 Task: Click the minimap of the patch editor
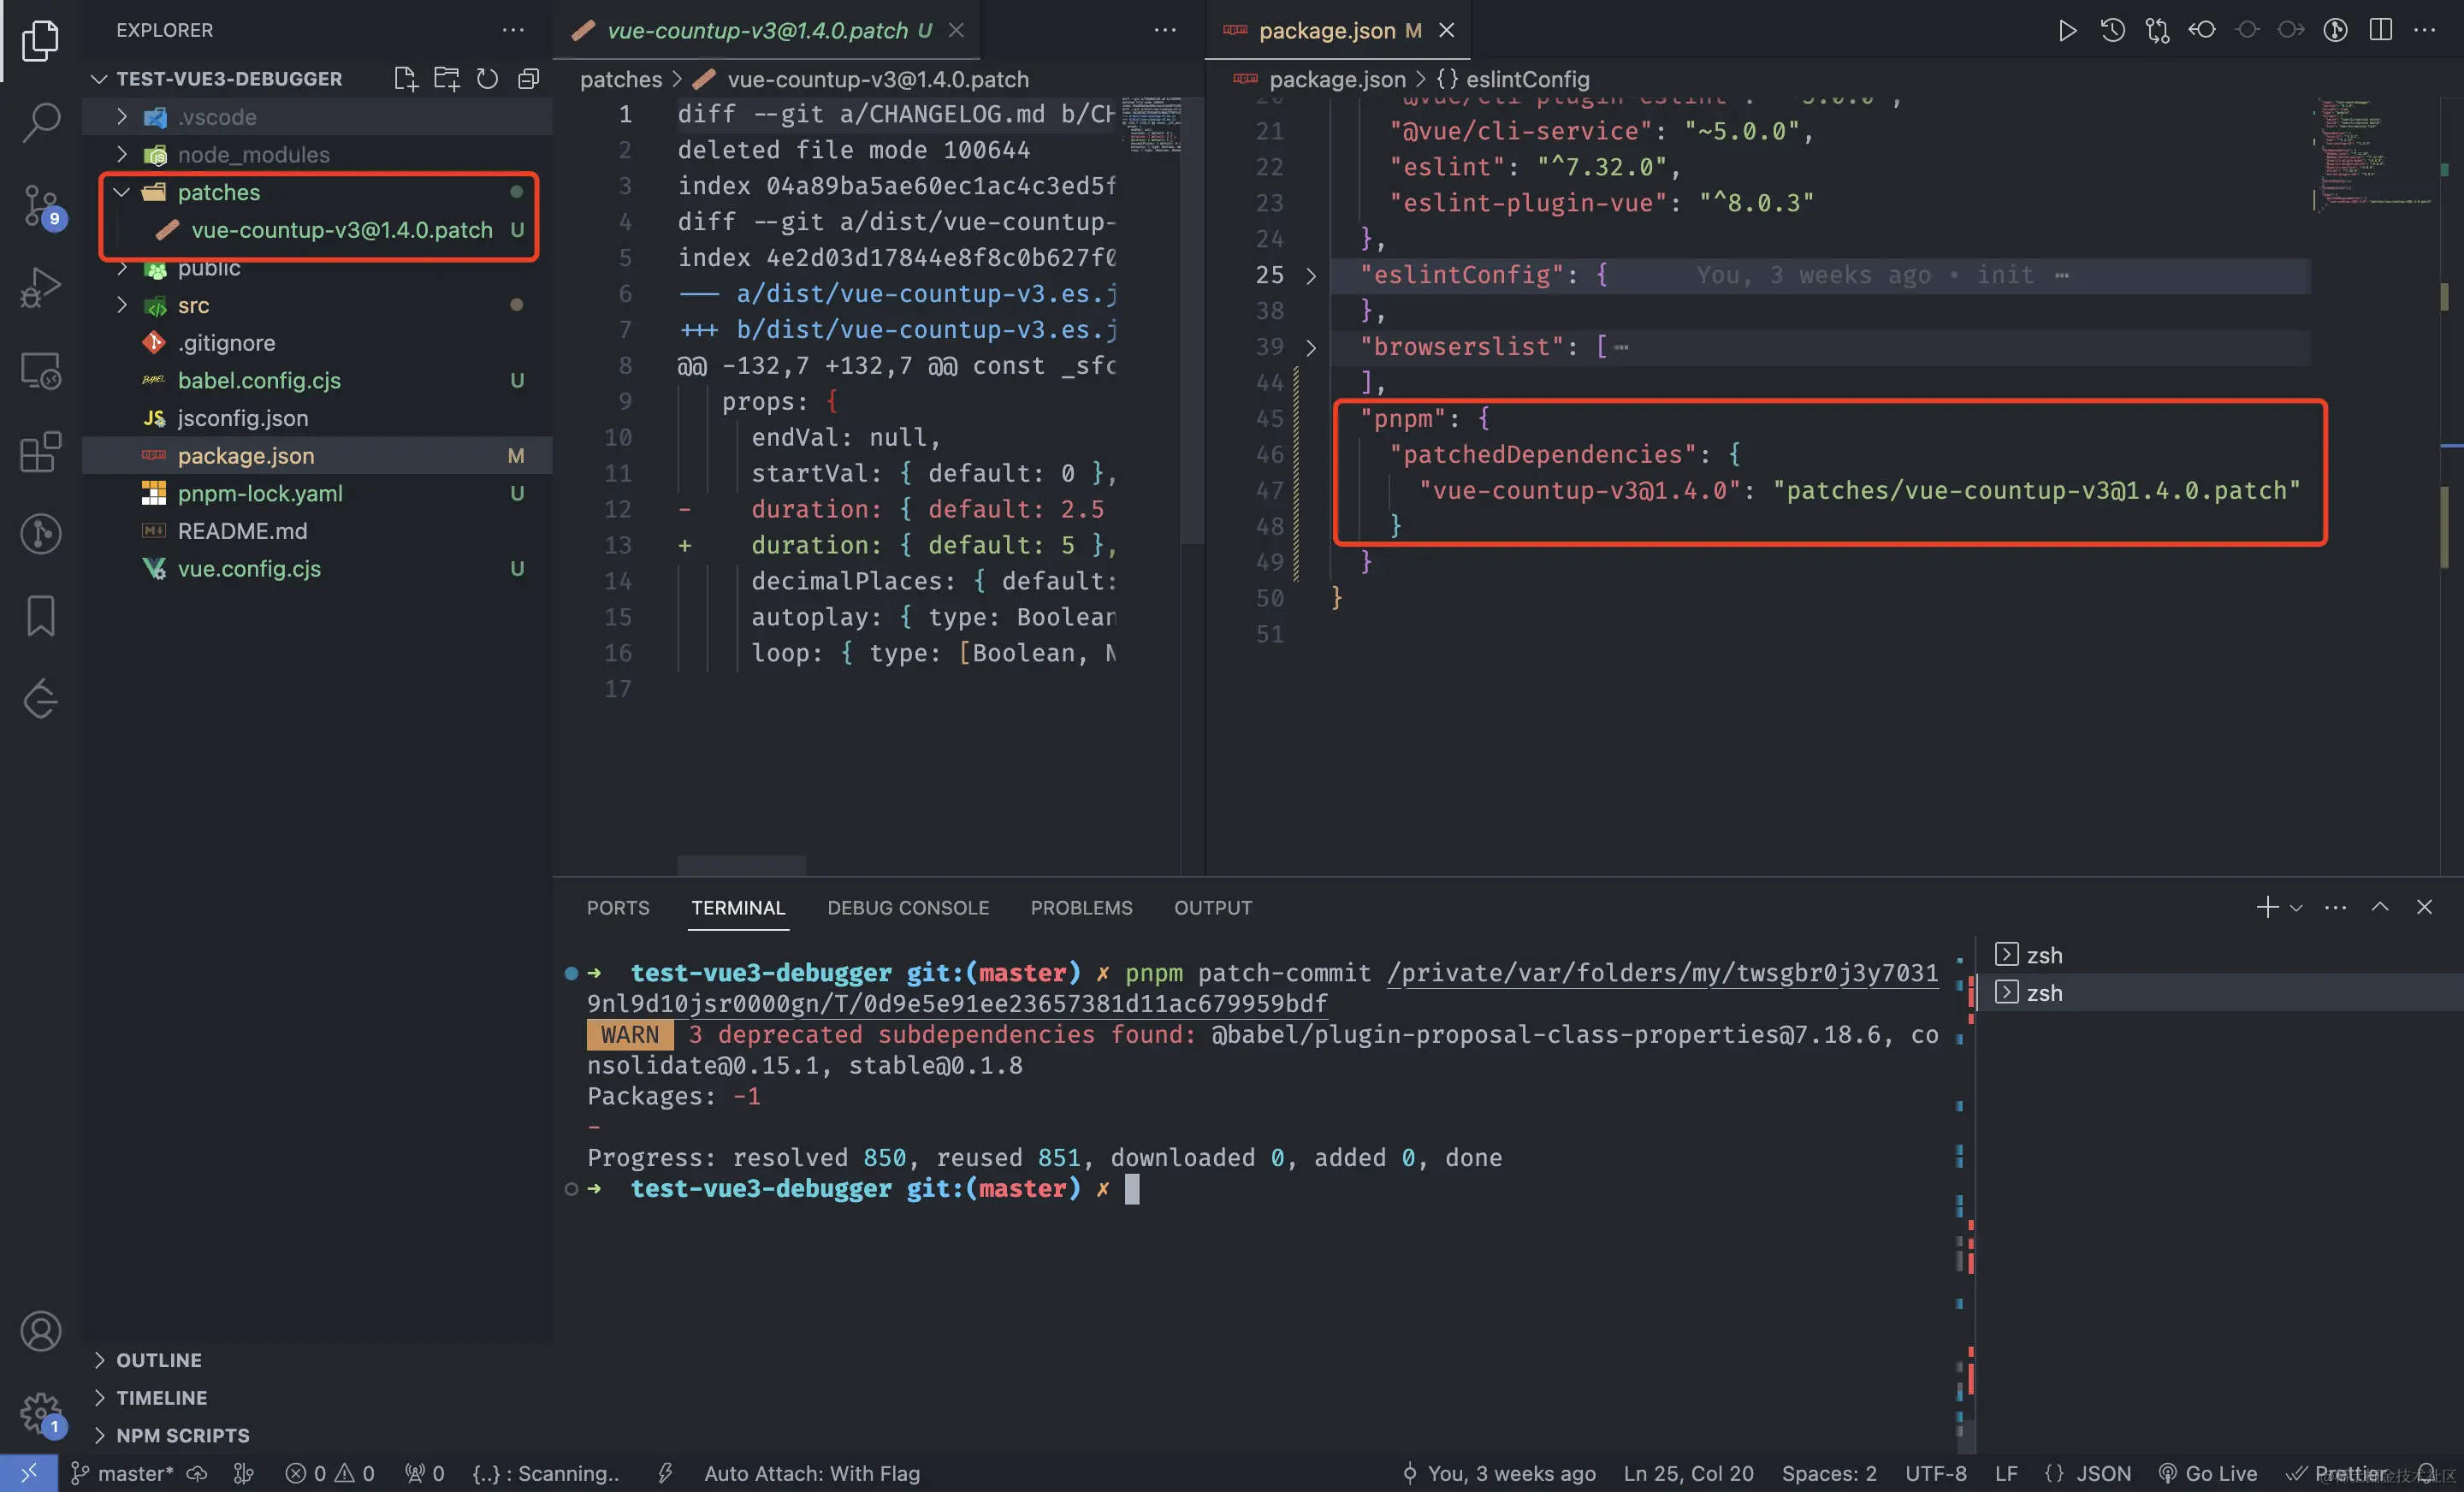tap(1151, 125)
